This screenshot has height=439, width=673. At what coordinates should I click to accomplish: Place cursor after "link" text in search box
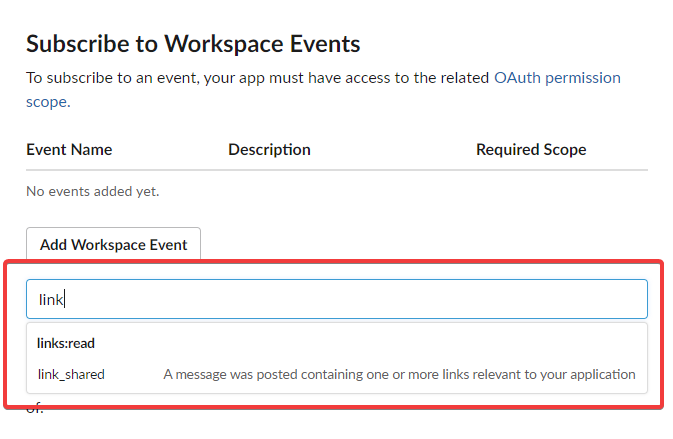64,300
